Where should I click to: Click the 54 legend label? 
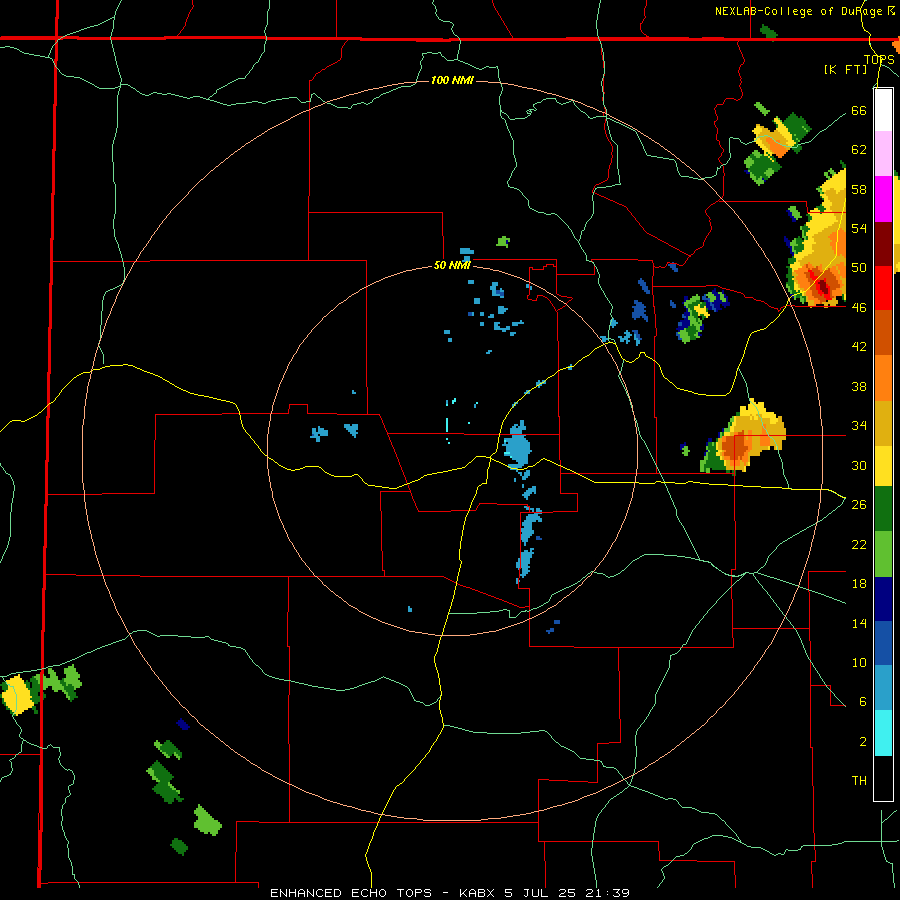859,228
